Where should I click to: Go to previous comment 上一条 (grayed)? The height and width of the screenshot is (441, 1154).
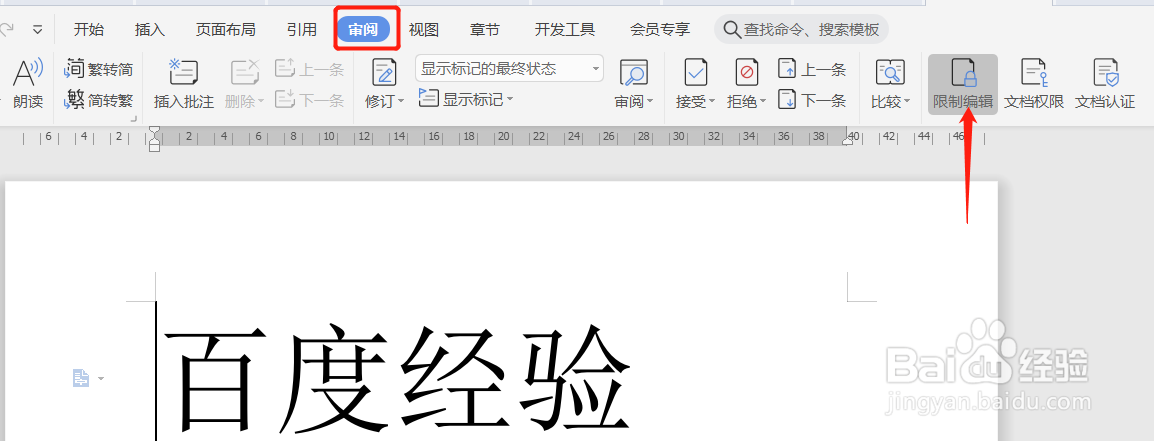point(309,69)
